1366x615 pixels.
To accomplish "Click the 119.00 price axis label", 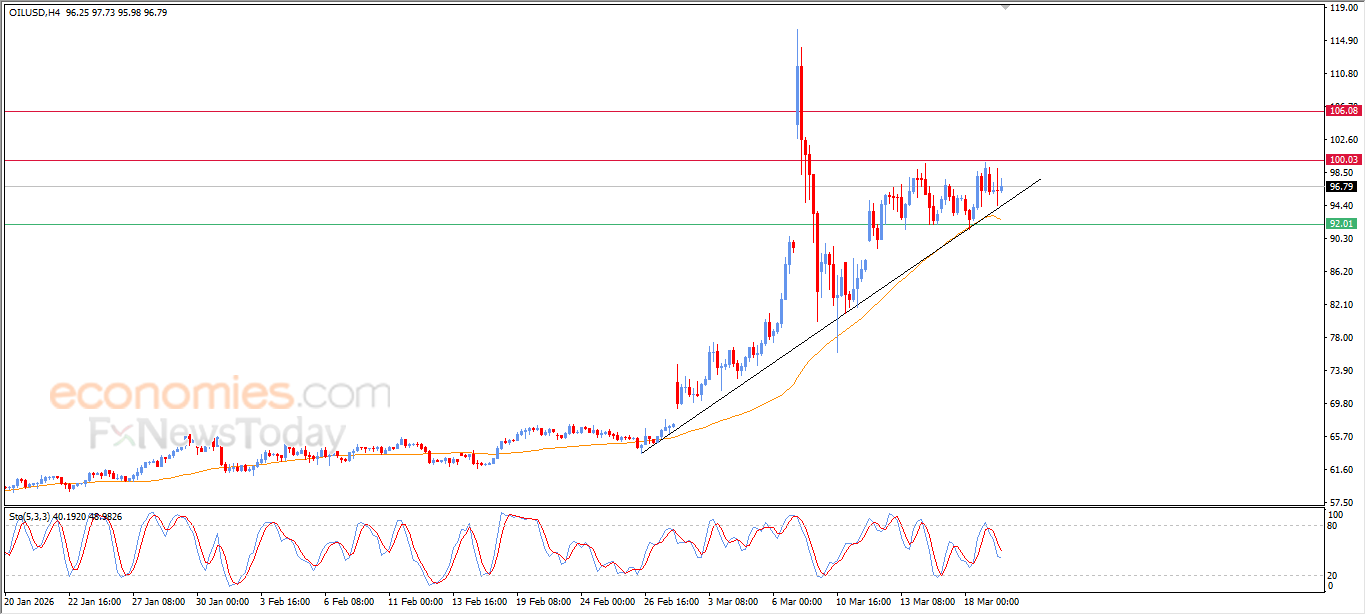I will click(1343, 7).
